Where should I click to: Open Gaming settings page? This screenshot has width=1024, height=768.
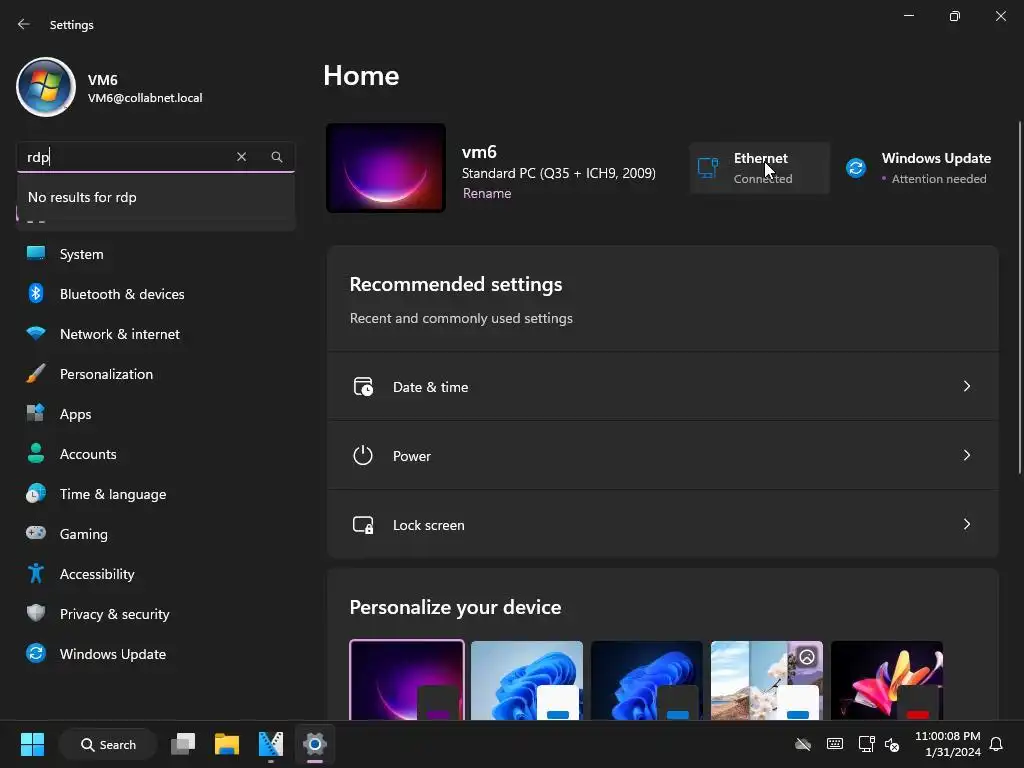coord(156,534)
